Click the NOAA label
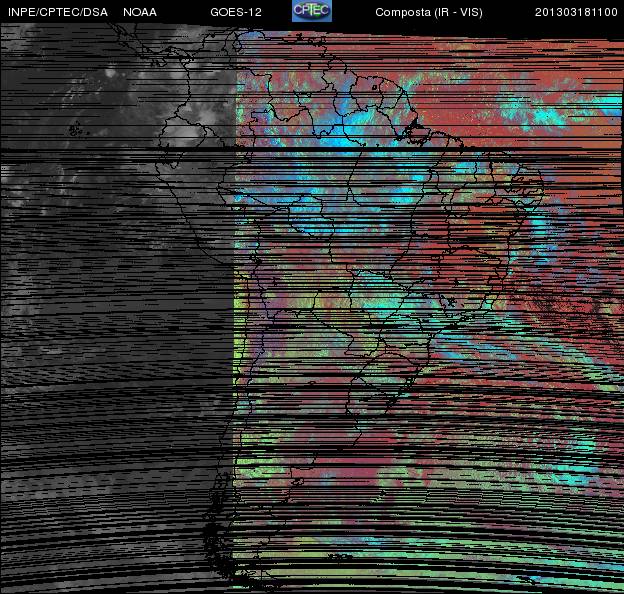Viewport: 624px width, 594px height. click(140, 12)
